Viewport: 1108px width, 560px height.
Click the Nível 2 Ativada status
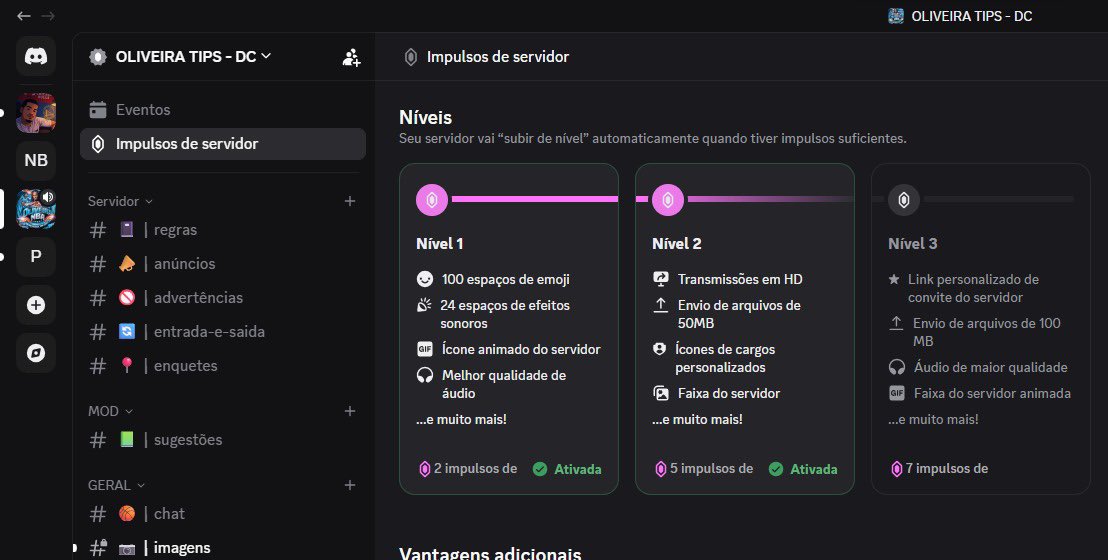803,469
